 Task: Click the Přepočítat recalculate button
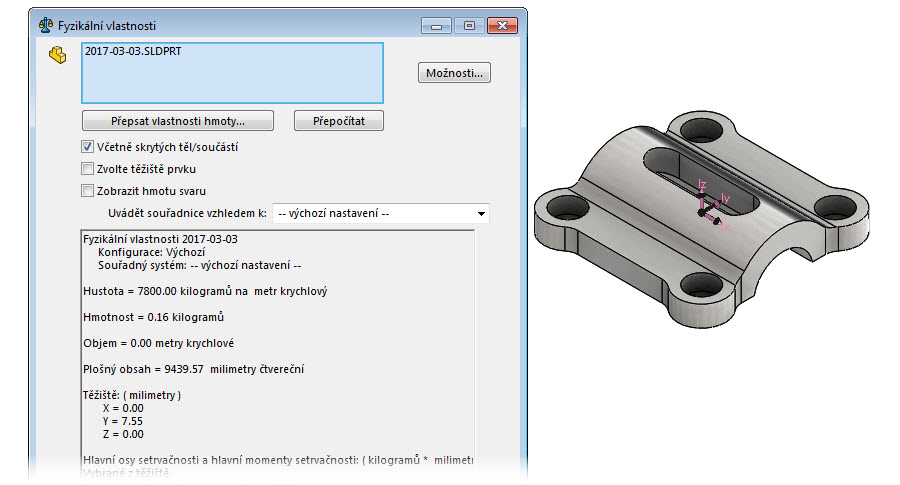339,121
